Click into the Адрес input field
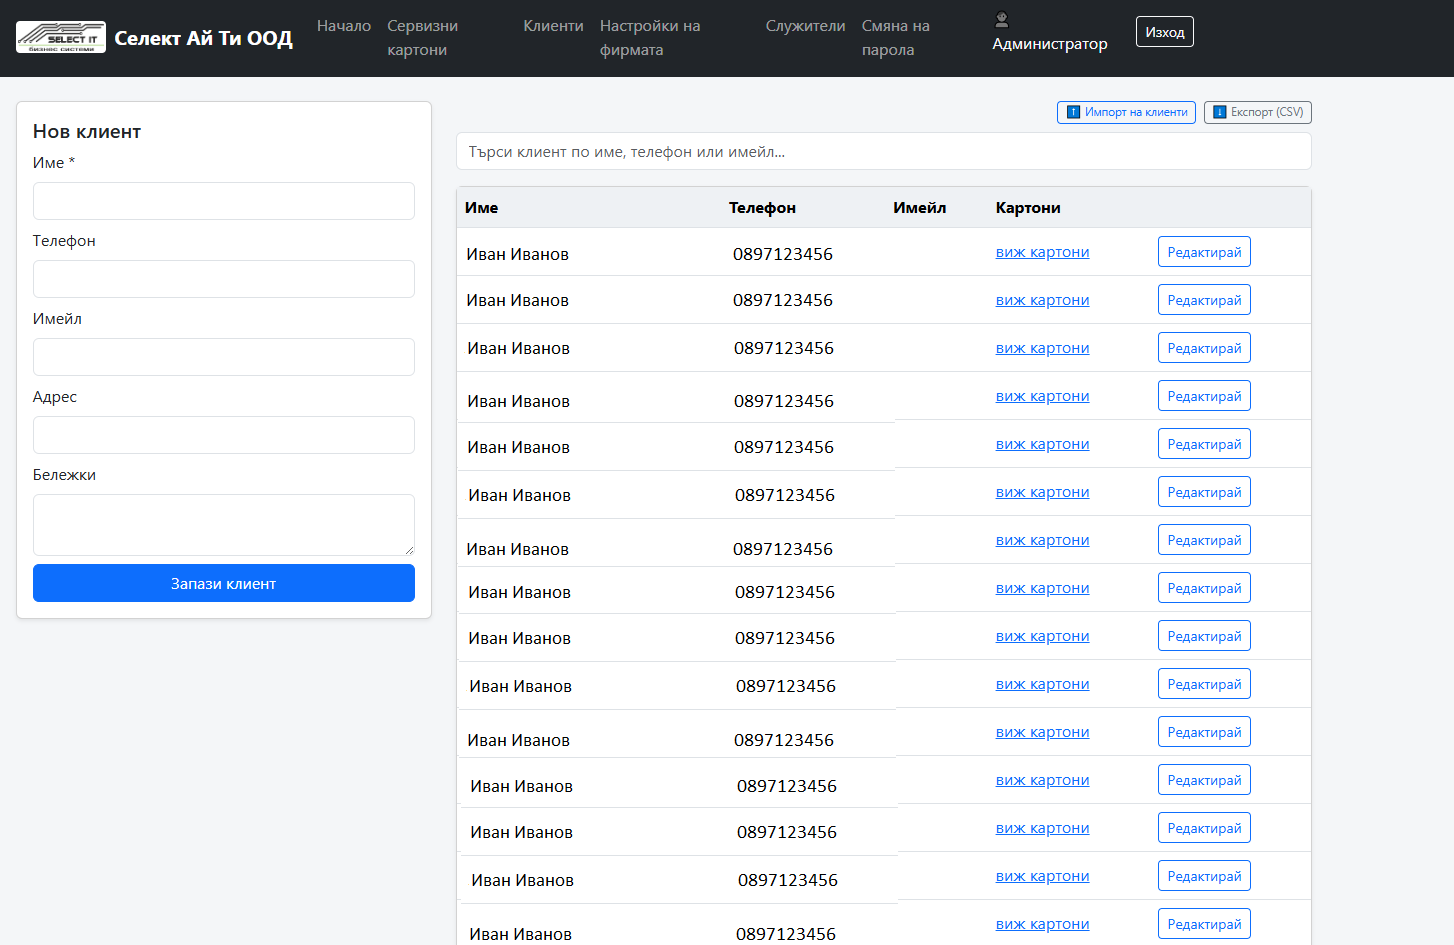 point(224,435)
